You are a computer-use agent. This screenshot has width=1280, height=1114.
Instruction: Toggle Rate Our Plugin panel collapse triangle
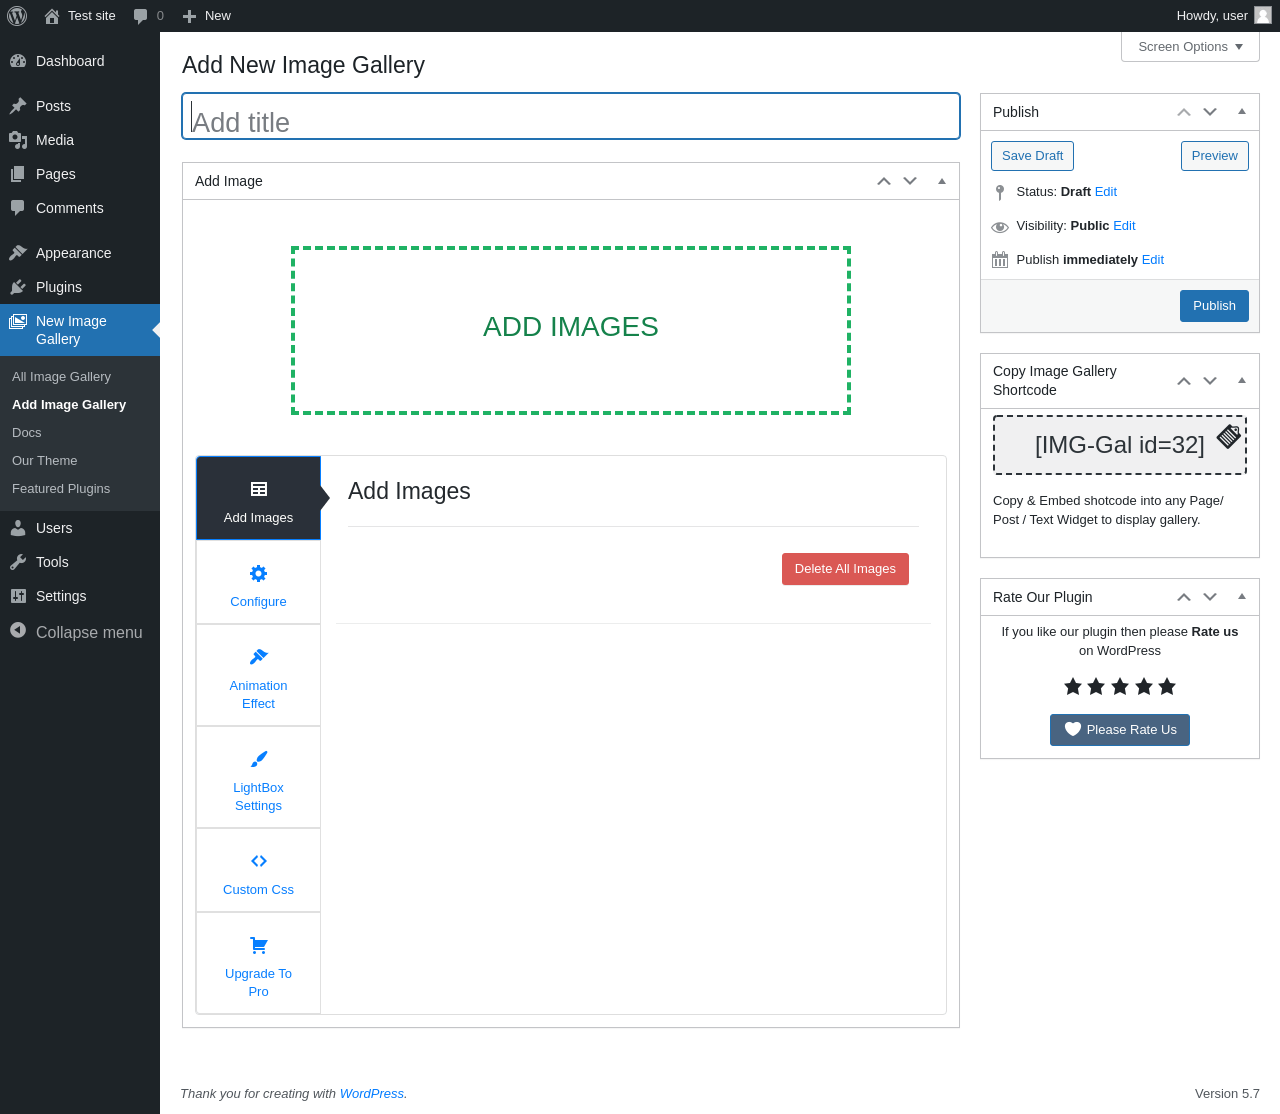[x=1242, y=597]
